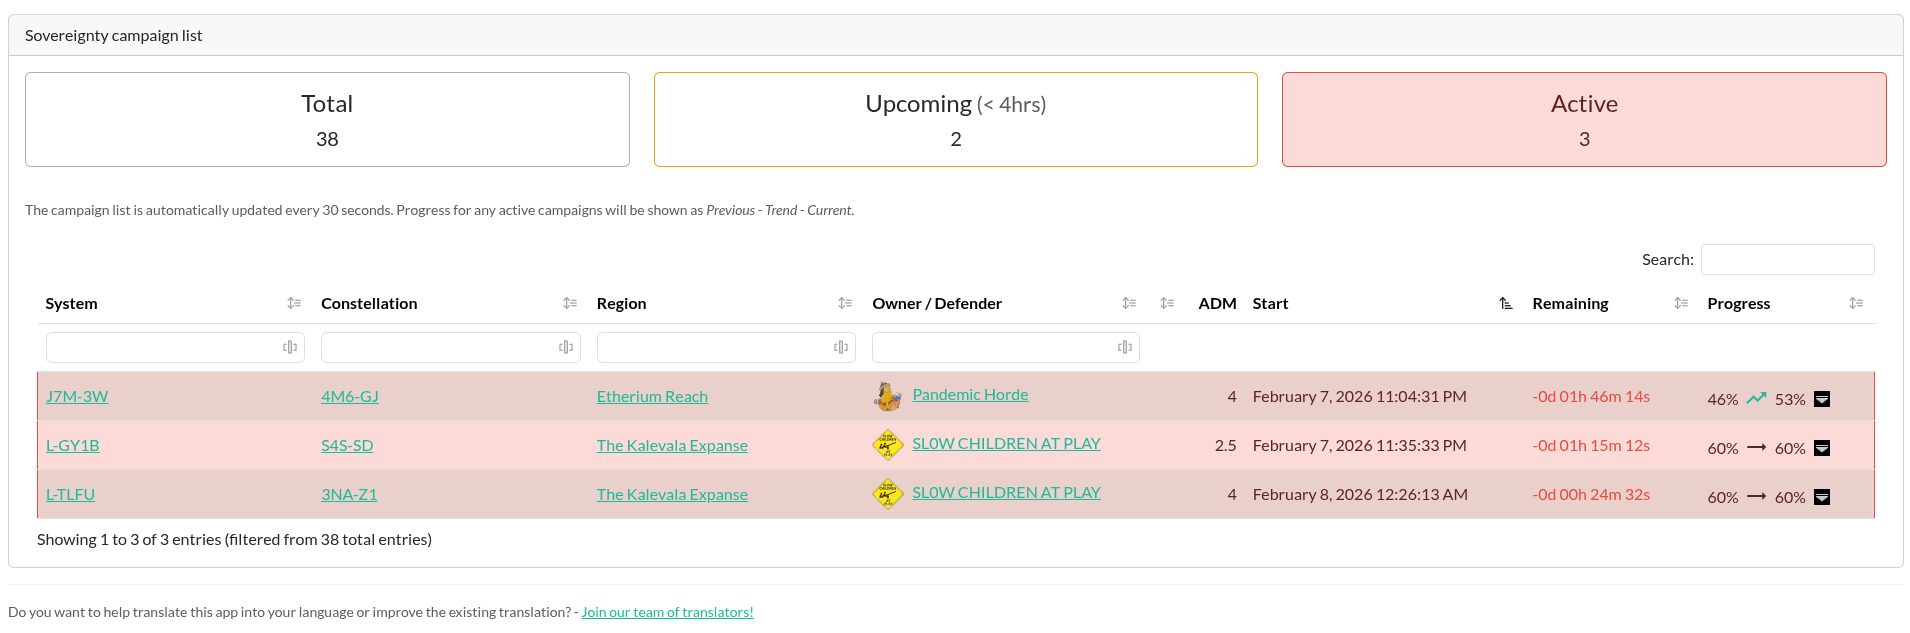Screen dimensions: 1910x633
Task: Click start date February 7, 2026 11:04:31 PM
Action: [1359, 396]
